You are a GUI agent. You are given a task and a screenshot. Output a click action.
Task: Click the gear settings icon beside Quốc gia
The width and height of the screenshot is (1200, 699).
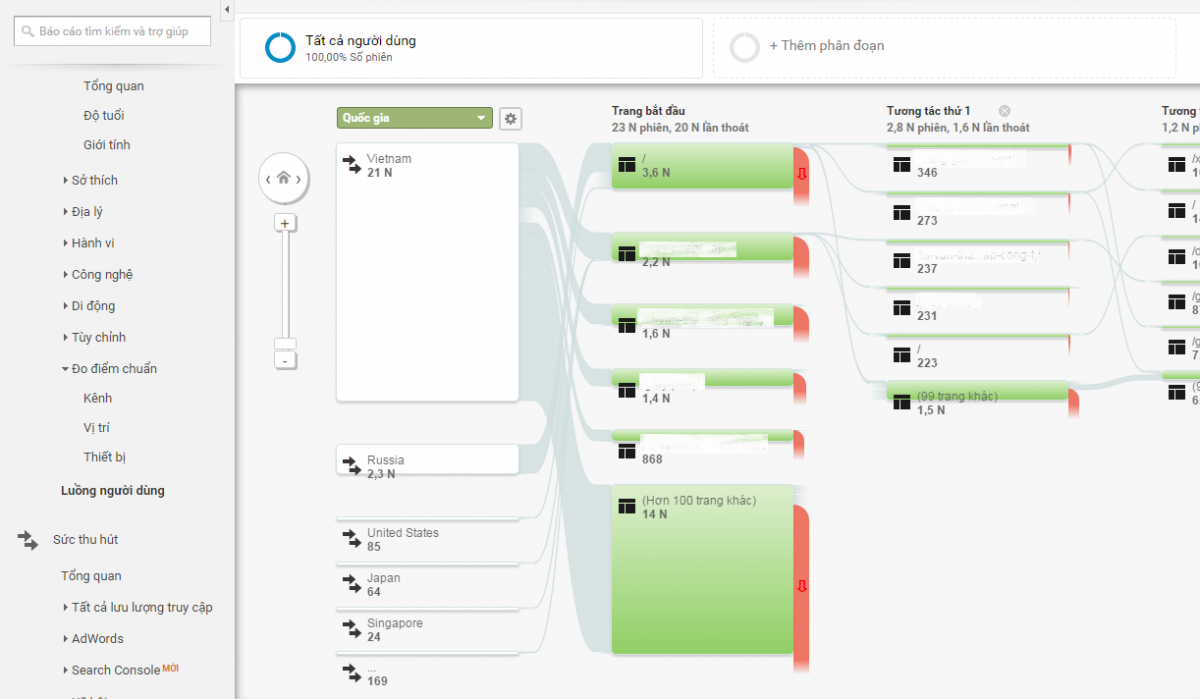click(511, 119)
